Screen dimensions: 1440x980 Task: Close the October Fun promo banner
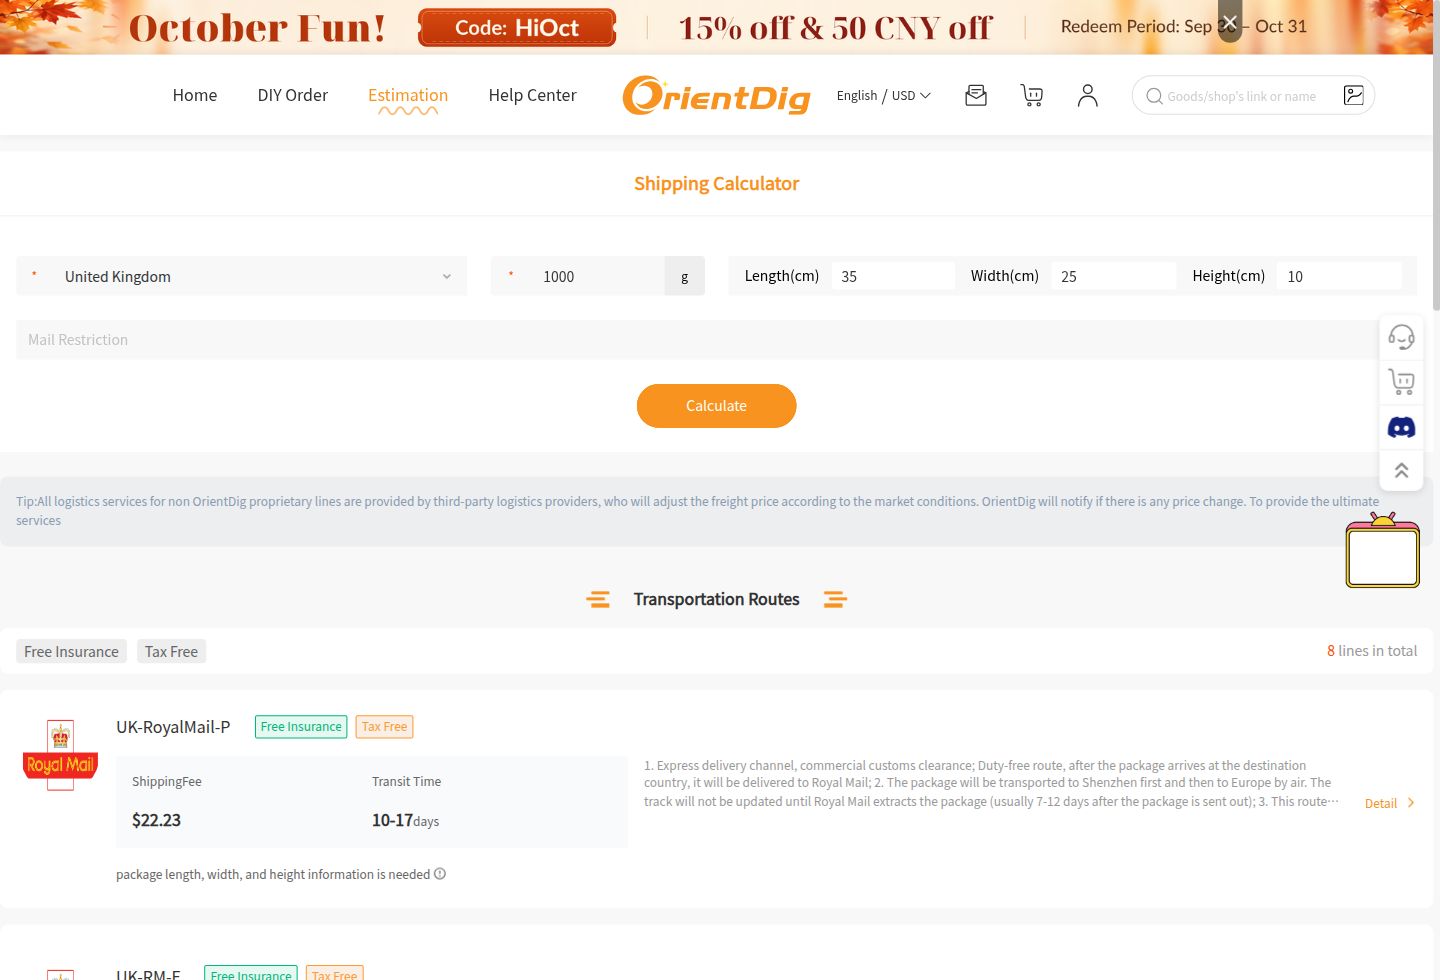click(x=1230, y=22)
